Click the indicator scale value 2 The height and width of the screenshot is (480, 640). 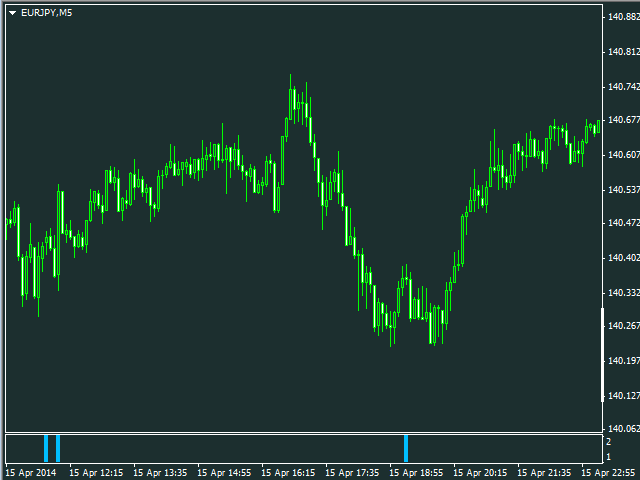[609, 442]
